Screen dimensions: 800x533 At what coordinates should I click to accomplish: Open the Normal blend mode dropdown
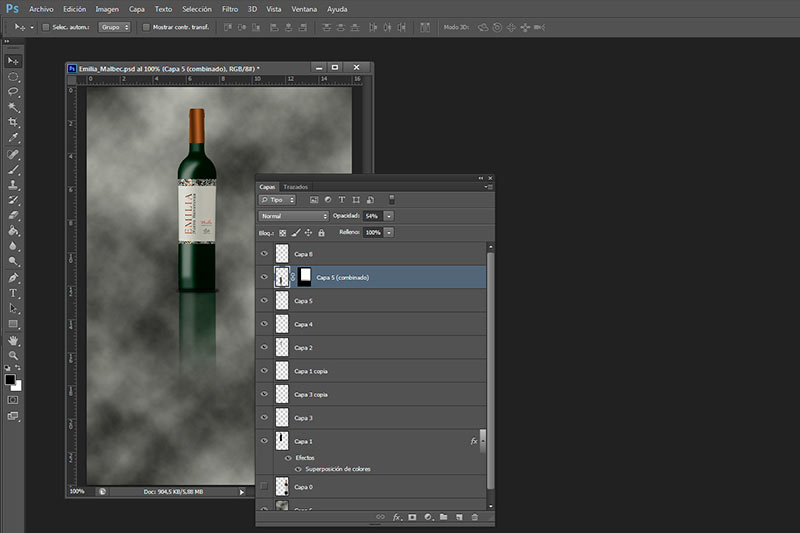click(293, 216)
